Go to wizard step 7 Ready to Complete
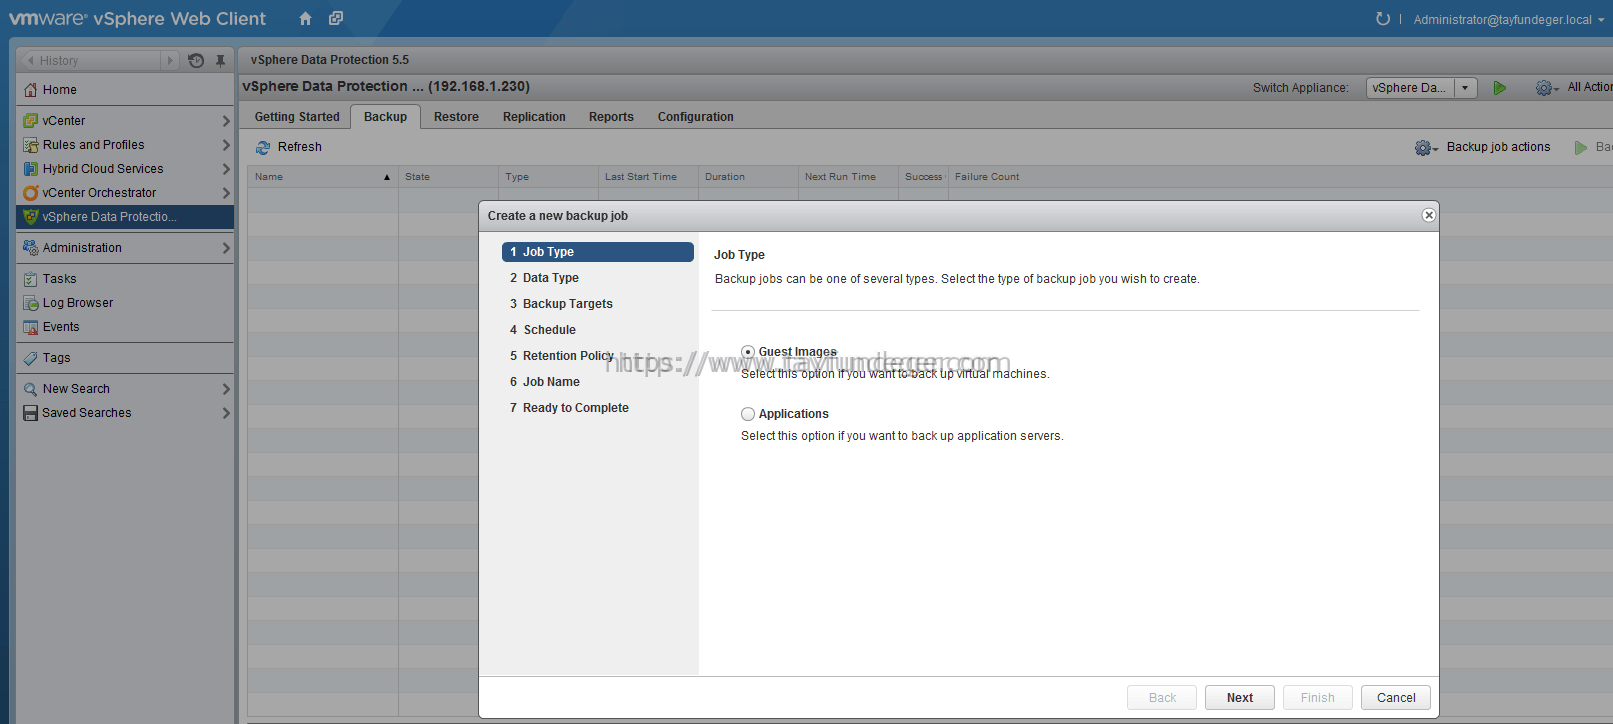The height and width of the screenshot is (724, 1613). coord(598,408)
